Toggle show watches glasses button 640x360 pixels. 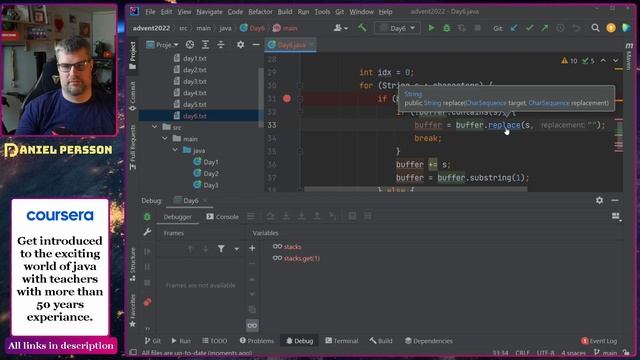tap(252, 325)
